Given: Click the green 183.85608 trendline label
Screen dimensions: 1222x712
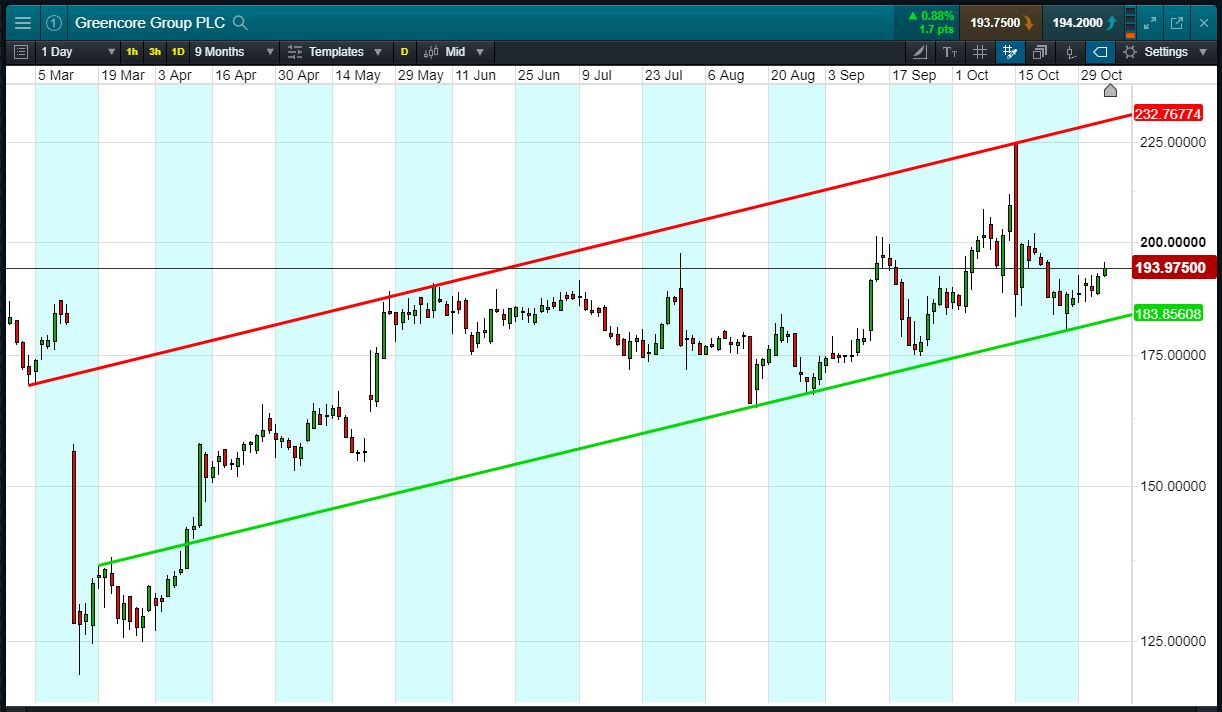Looking at the screenshot, I should pos(1168,314).
